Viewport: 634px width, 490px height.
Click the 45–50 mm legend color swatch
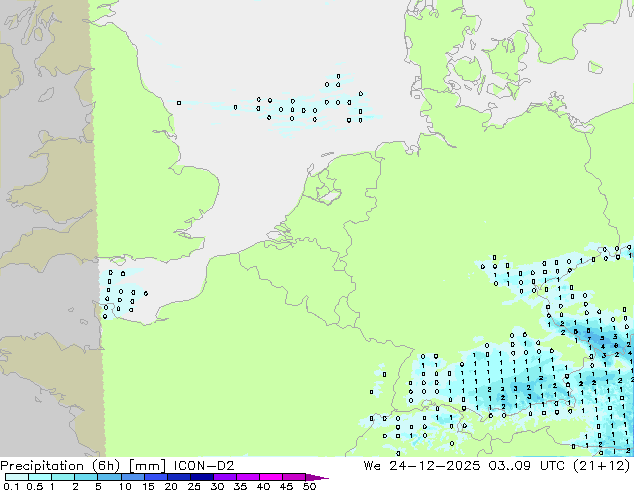(294, 477)
